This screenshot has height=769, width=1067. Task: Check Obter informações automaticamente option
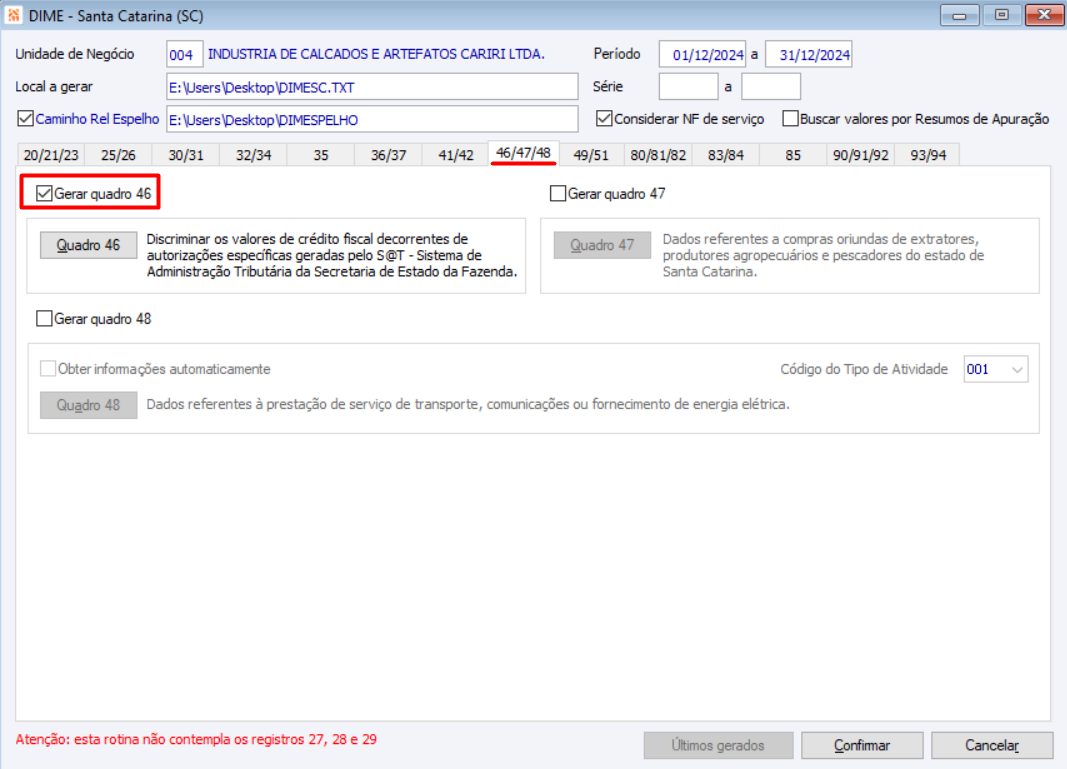click(x=48, y=369)
